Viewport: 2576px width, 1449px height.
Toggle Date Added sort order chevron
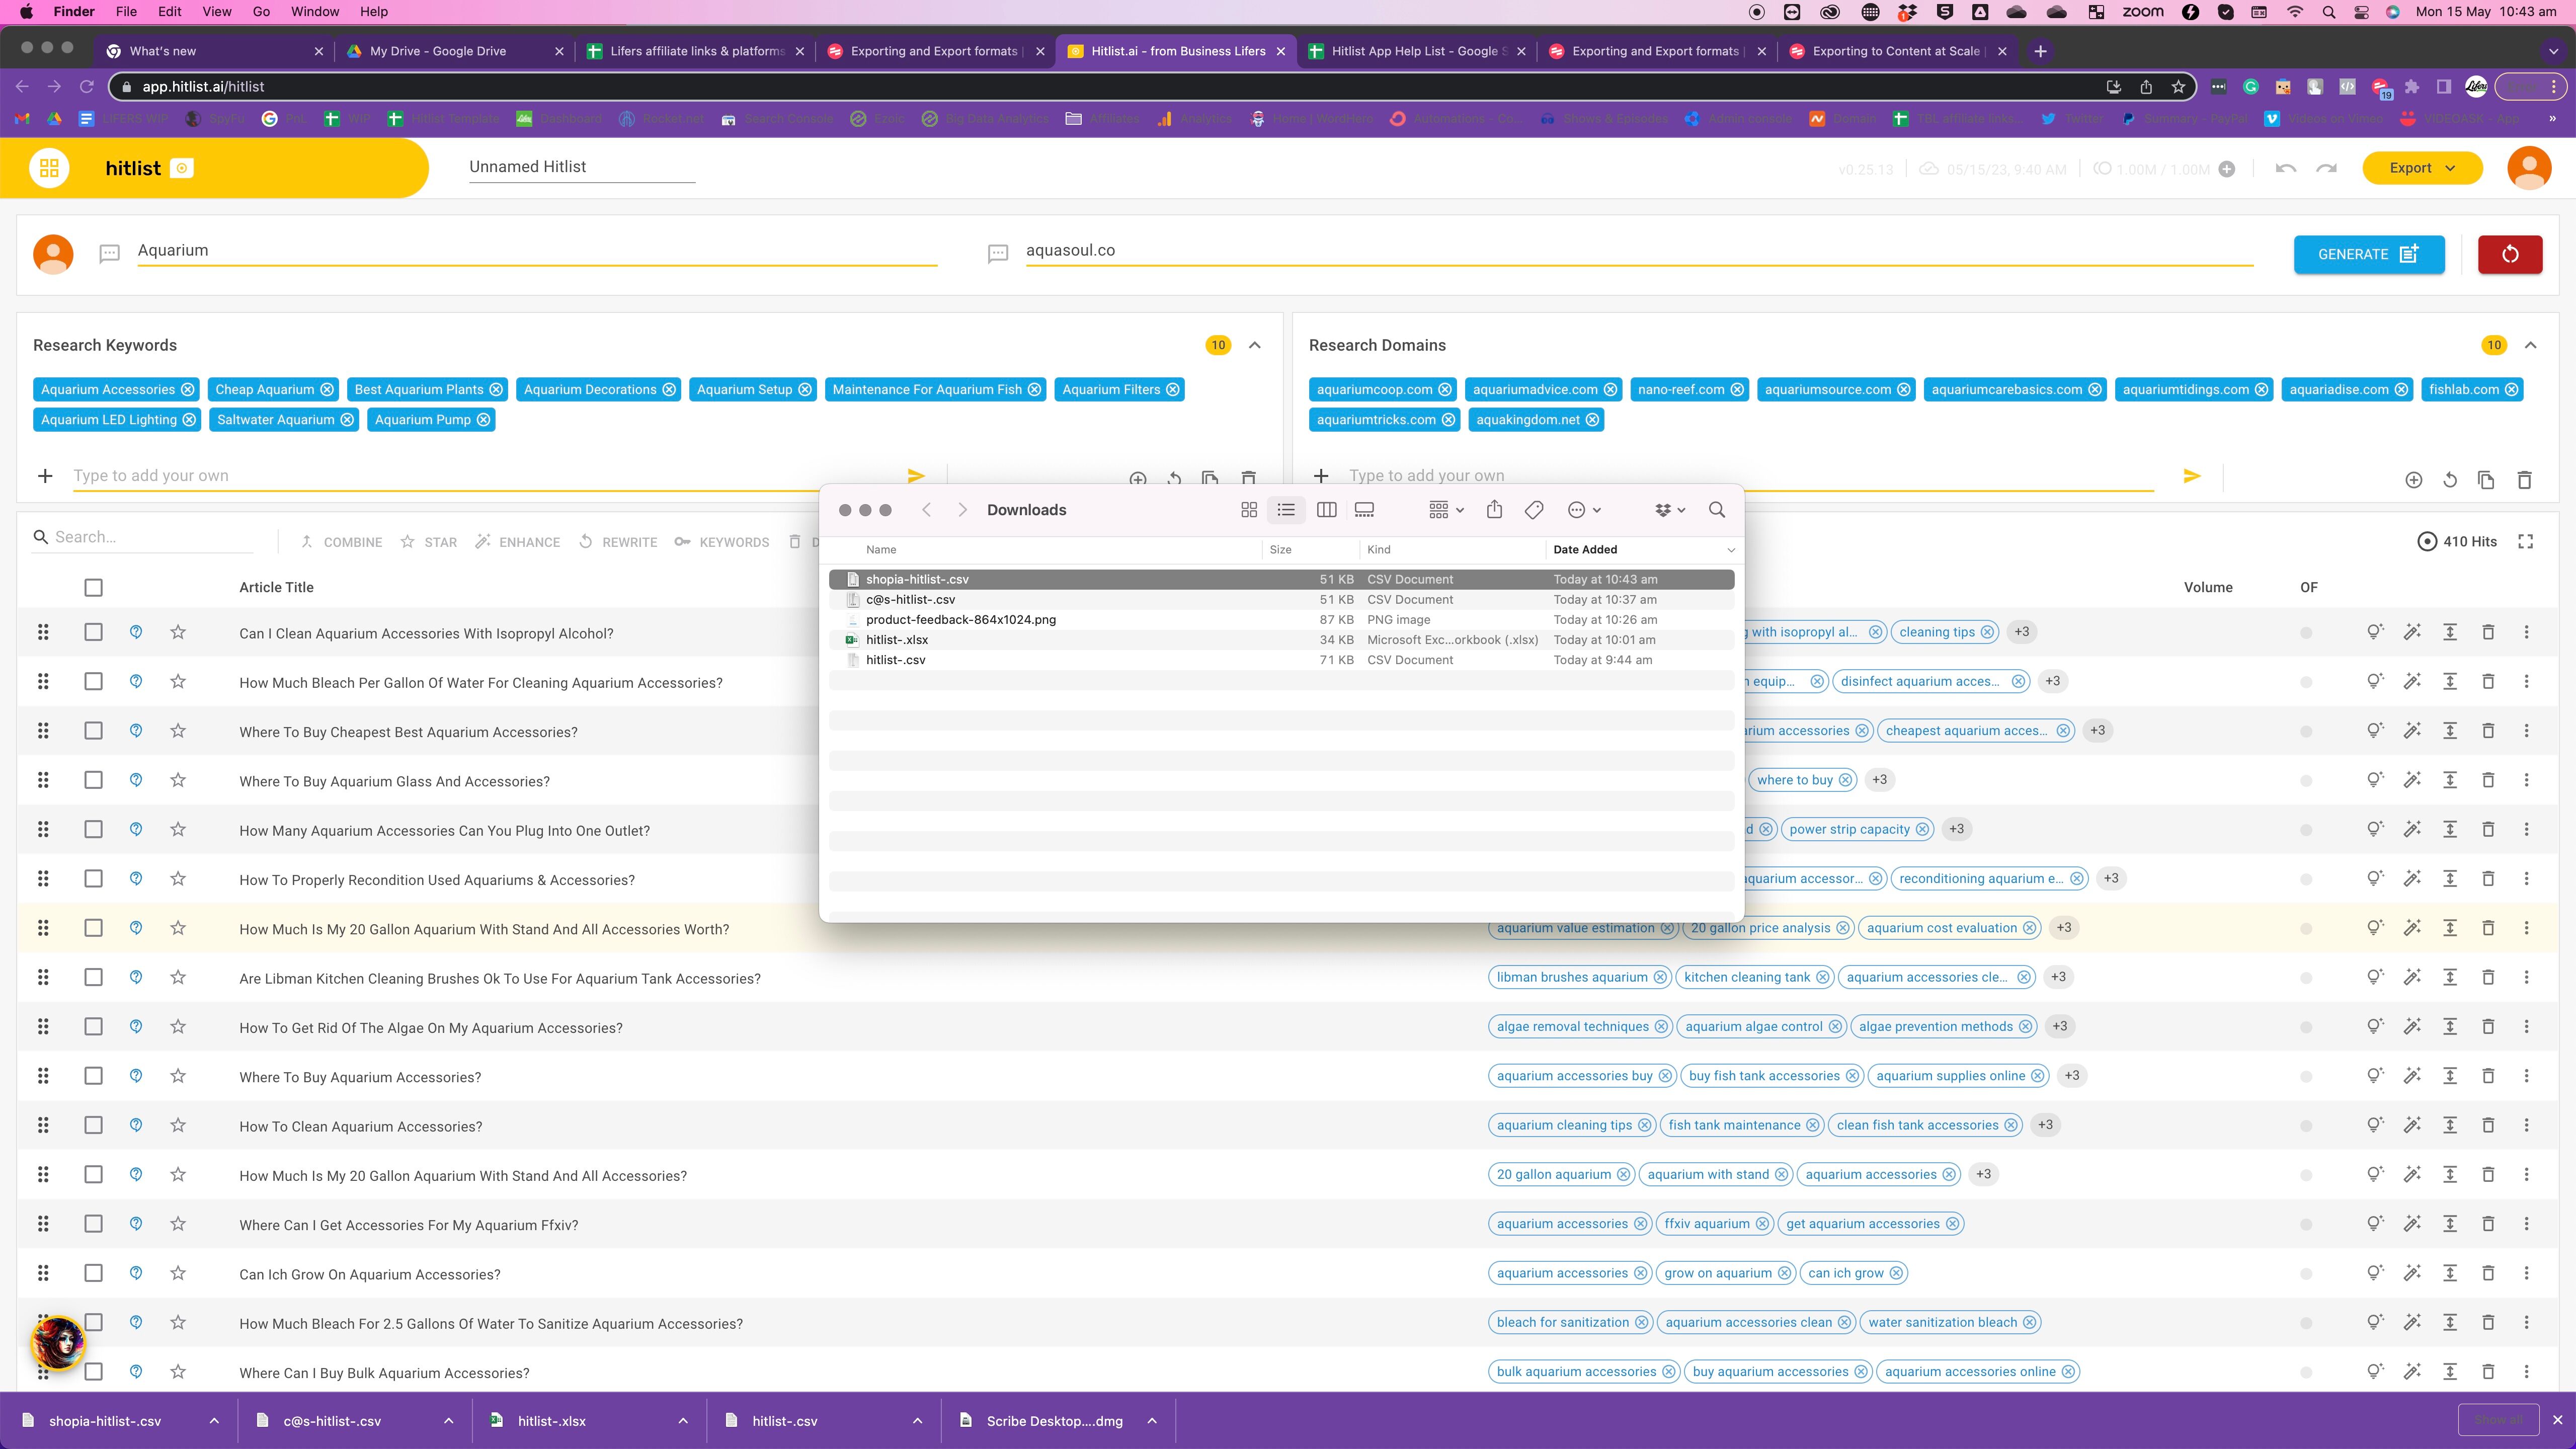tap(1731, 550)
